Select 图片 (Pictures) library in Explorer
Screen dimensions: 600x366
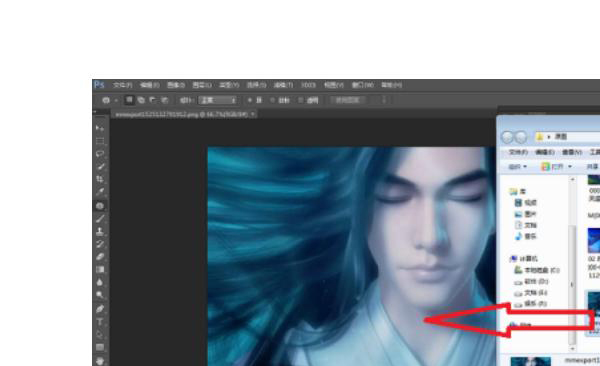[x=526, y=214]
